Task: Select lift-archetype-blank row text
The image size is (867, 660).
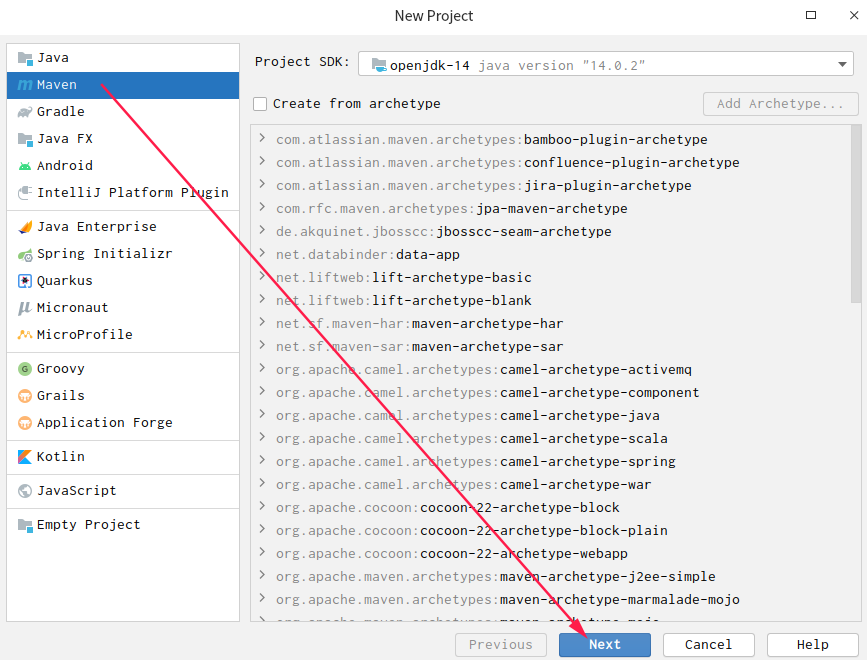Action: tap(404, 301)
